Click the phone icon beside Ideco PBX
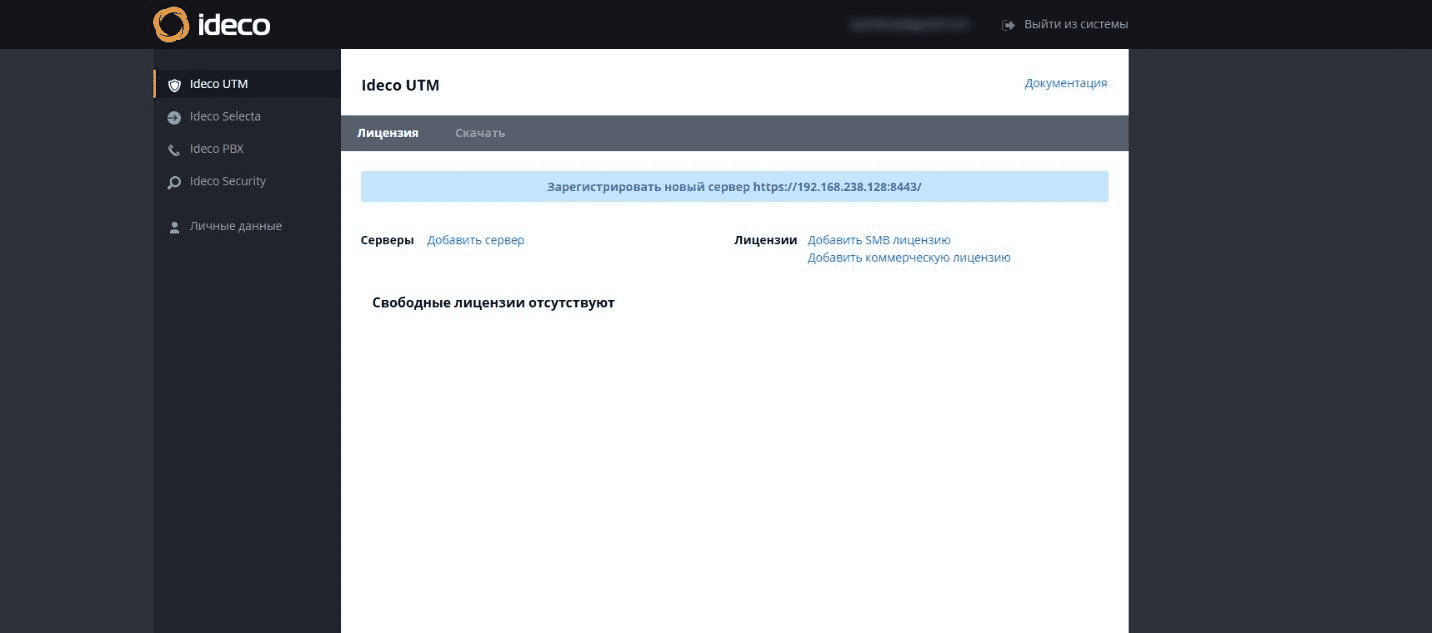The image size is (1432, 633). pyautogui.click(x=174, y=150)
